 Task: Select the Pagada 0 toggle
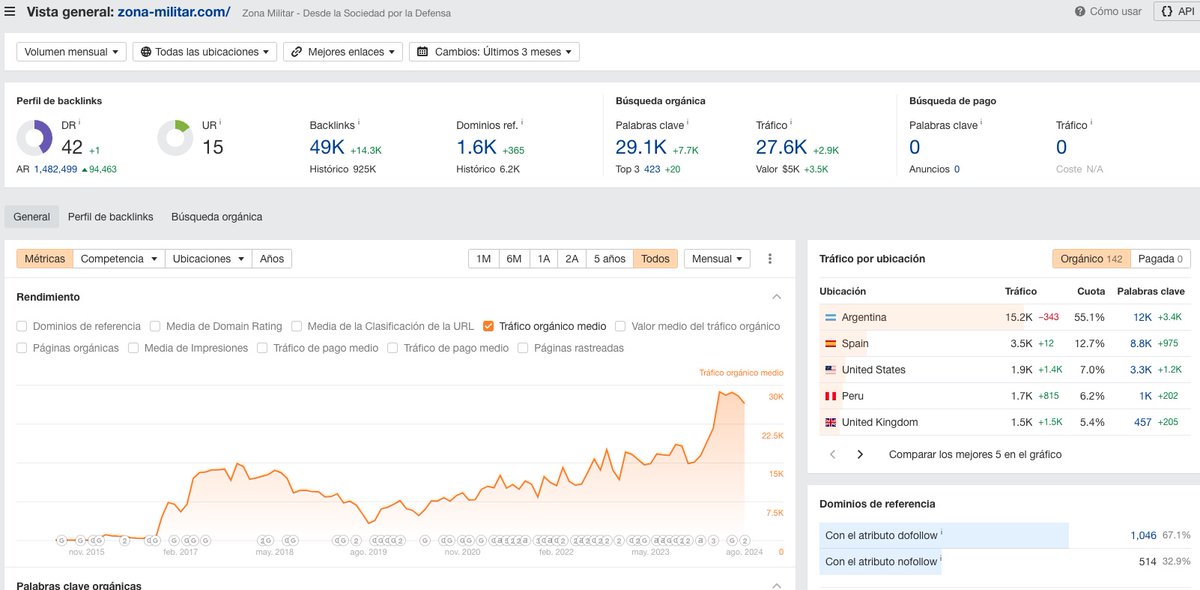point(1160,259)
